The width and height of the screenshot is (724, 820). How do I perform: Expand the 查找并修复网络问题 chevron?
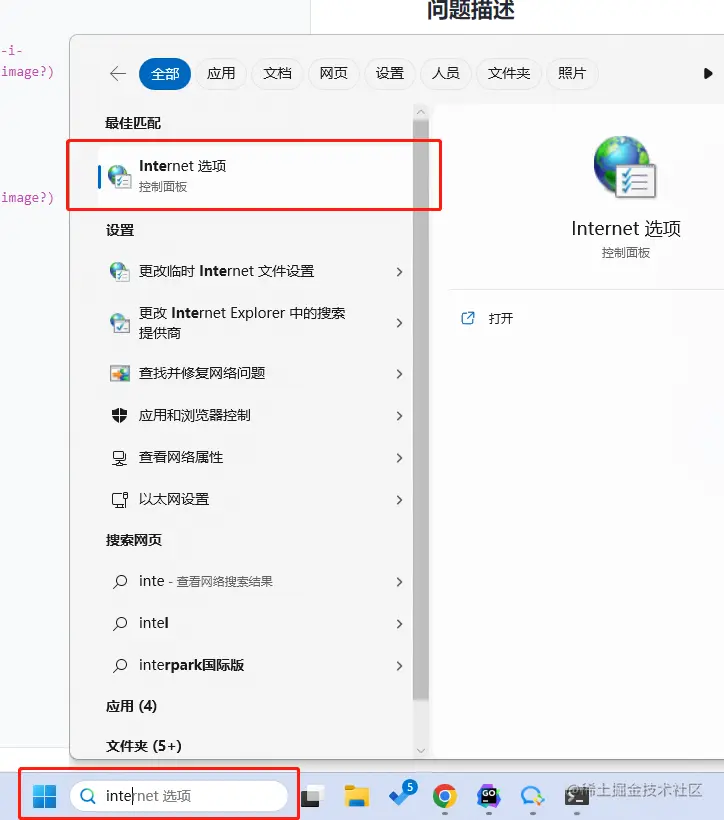point(399,374)
